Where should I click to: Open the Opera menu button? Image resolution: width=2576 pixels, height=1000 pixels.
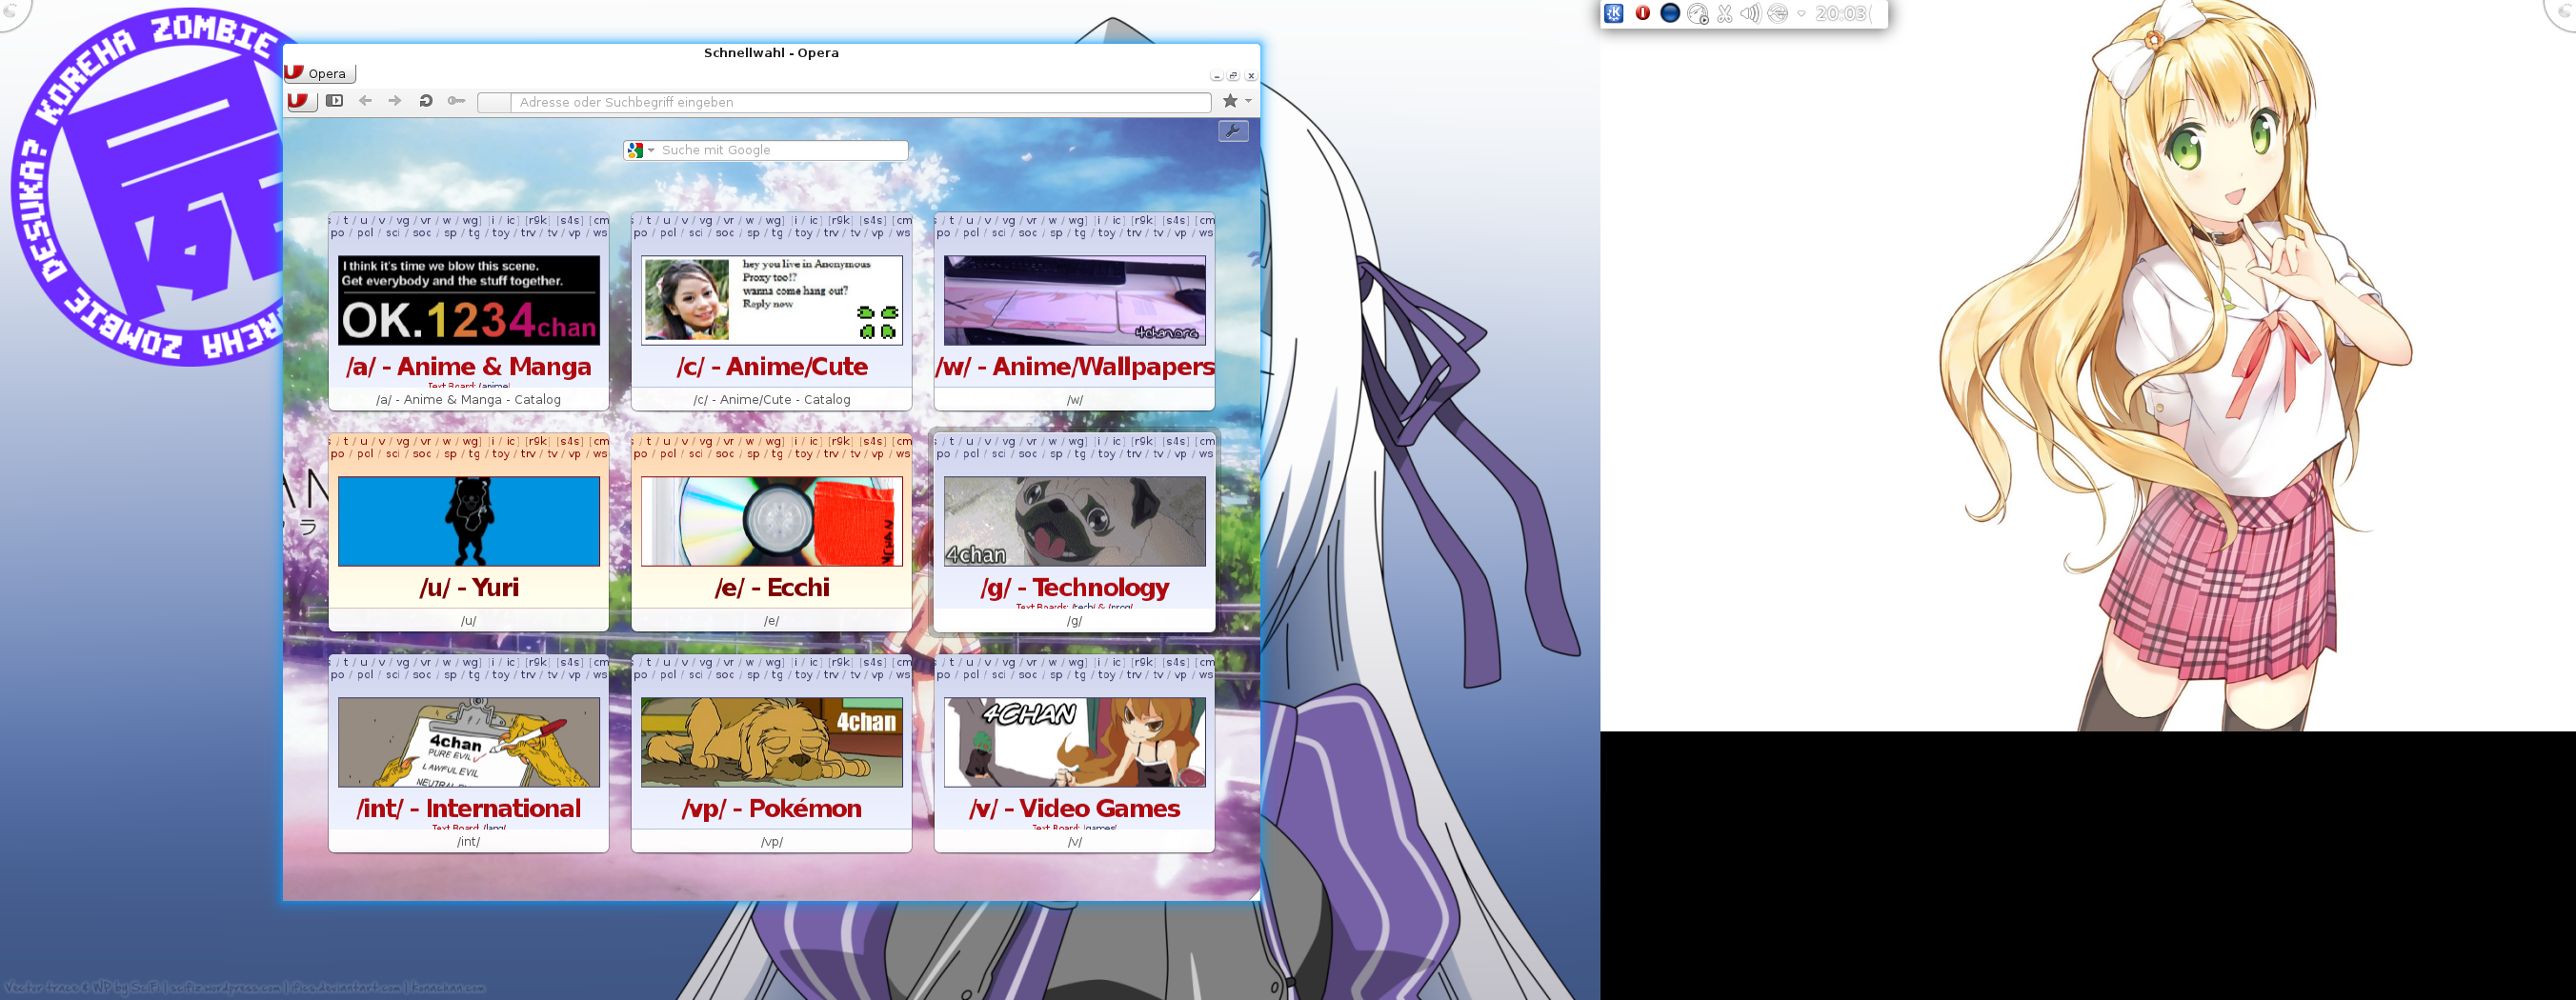click(x=320, y=73)
